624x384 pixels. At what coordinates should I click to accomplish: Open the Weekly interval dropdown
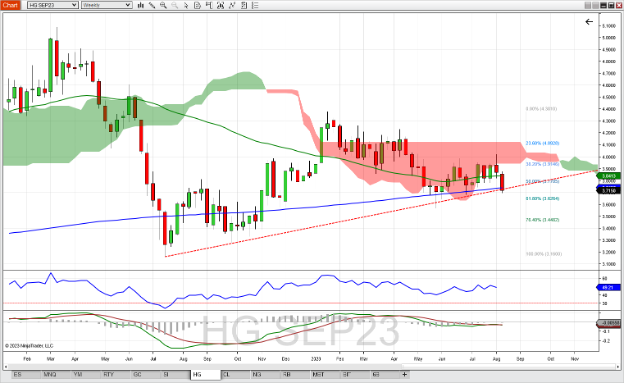(x=107, y=5)
